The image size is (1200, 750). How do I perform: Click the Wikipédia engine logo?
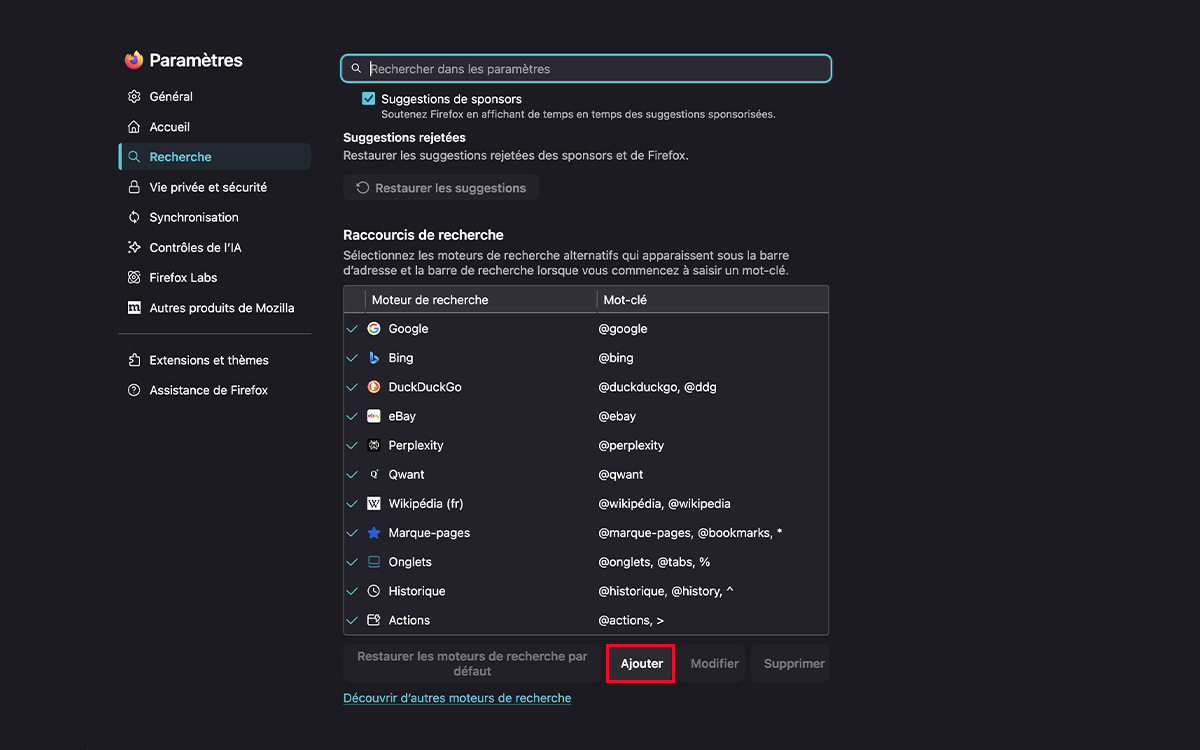point(374,504)
